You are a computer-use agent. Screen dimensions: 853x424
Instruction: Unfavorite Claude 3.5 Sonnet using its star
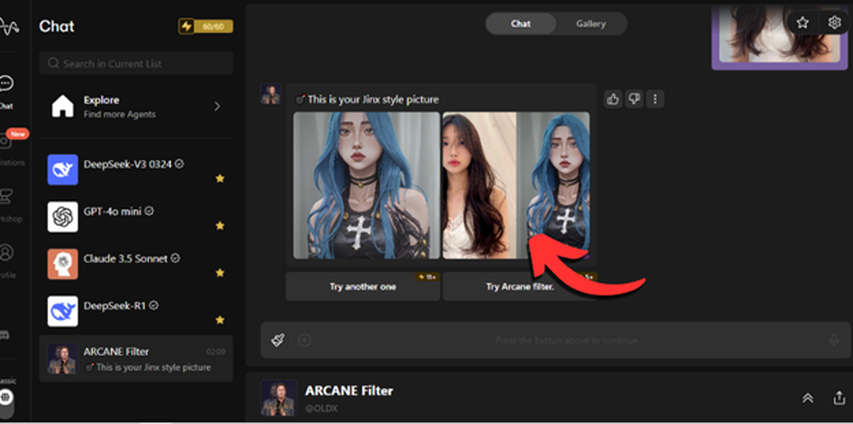click(220, 273)
